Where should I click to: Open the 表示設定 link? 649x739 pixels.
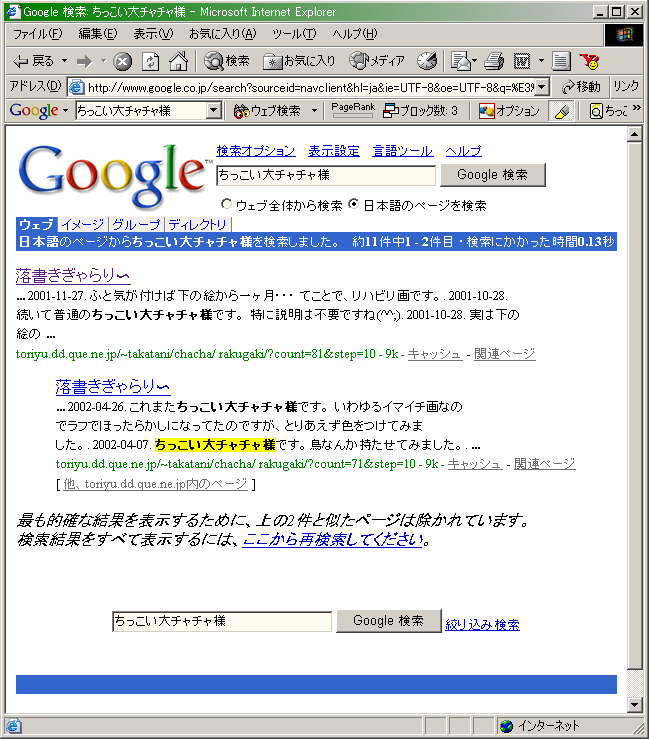point(334,151)
